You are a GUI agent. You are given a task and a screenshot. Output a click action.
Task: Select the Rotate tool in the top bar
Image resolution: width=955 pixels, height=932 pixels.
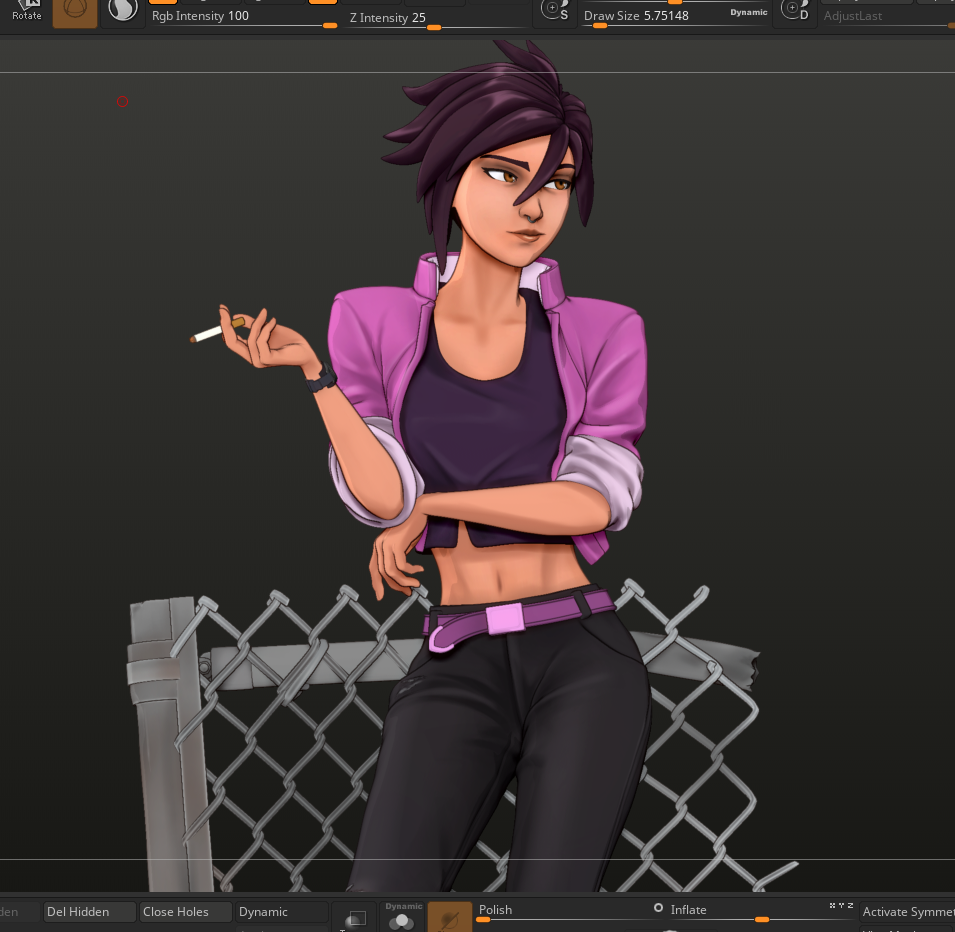tap(27, 12)
